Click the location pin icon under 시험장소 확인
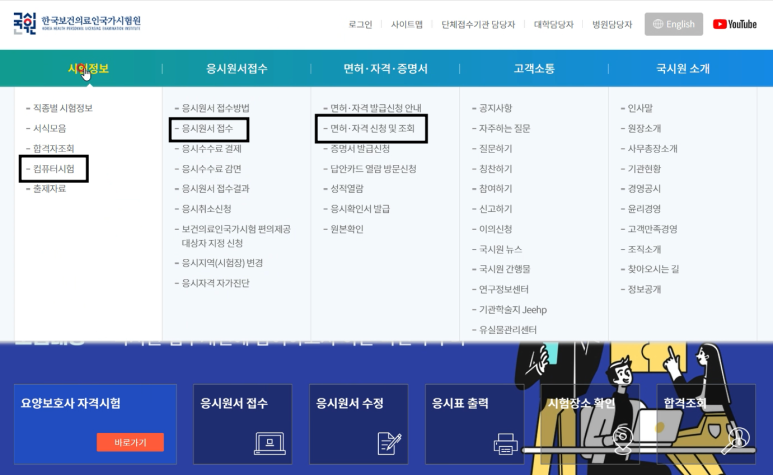 pyautogui.click(x=622, y=438)
